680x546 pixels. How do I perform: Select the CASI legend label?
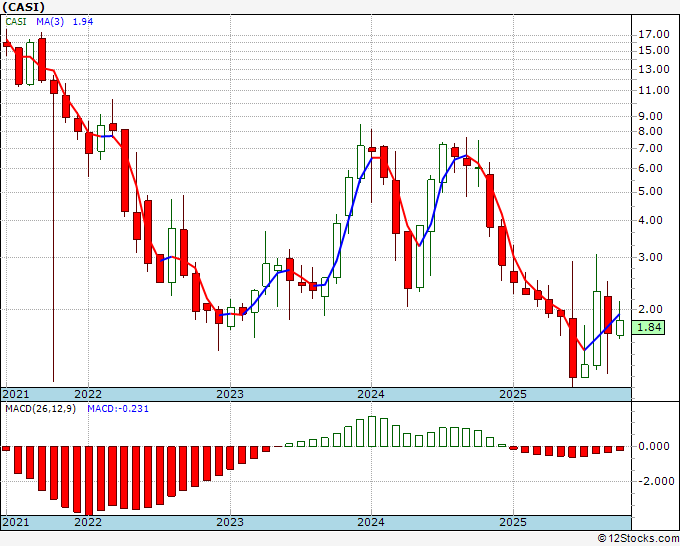[x=16, y=22]
